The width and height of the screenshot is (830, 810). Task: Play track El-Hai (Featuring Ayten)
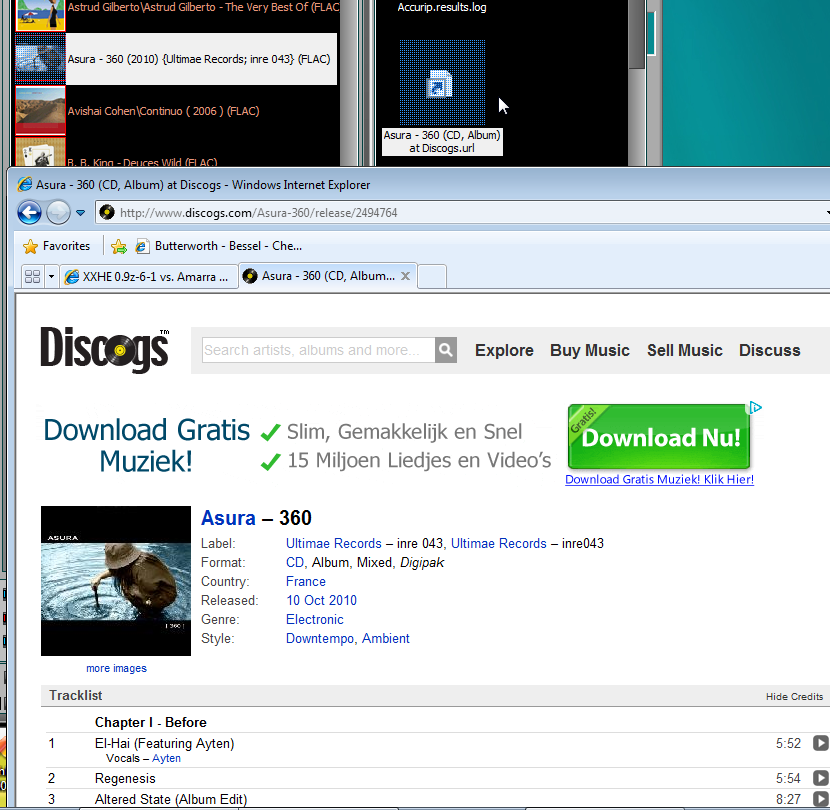coord(820,743)
